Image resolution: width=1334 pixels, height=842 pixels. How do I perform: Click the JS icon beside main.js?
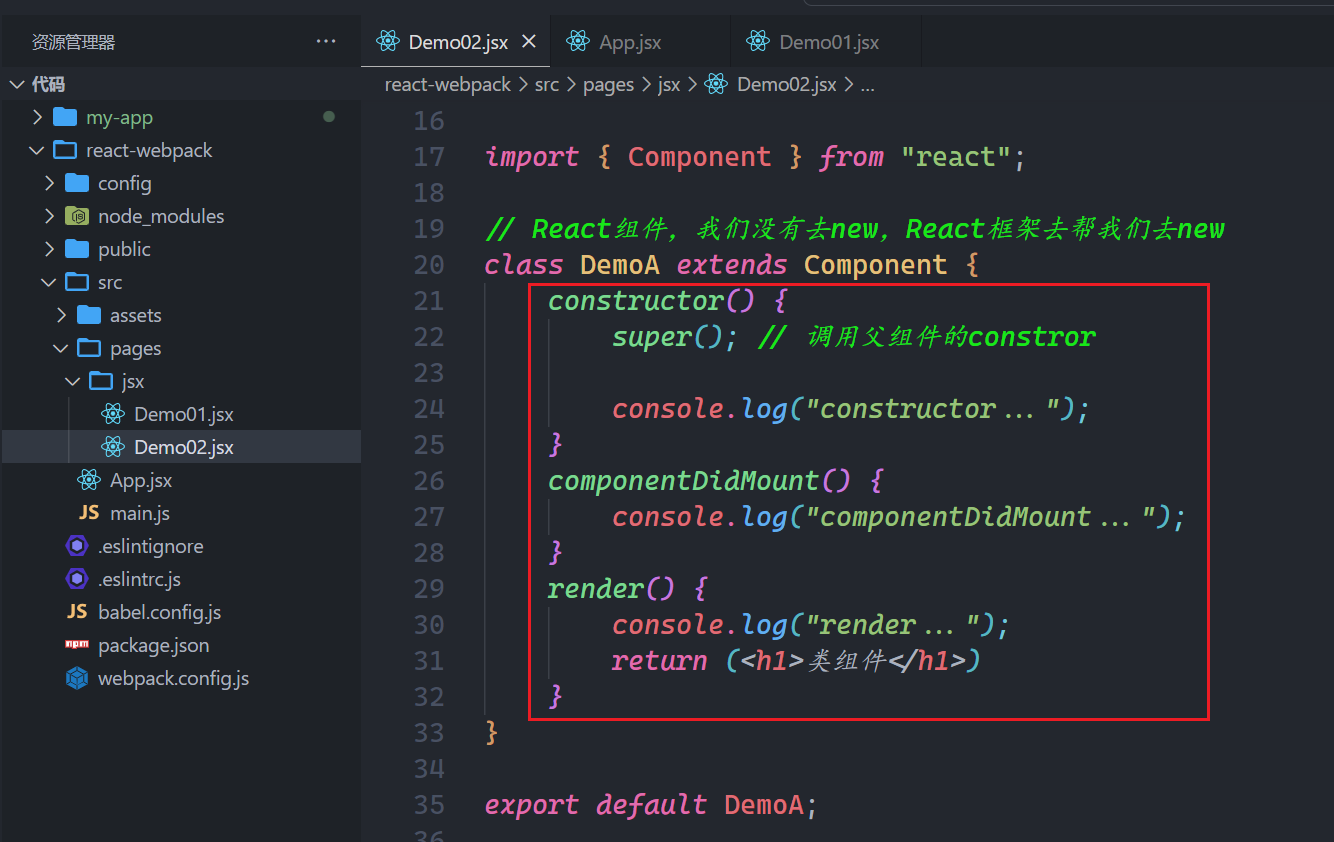tap(89, 513)
